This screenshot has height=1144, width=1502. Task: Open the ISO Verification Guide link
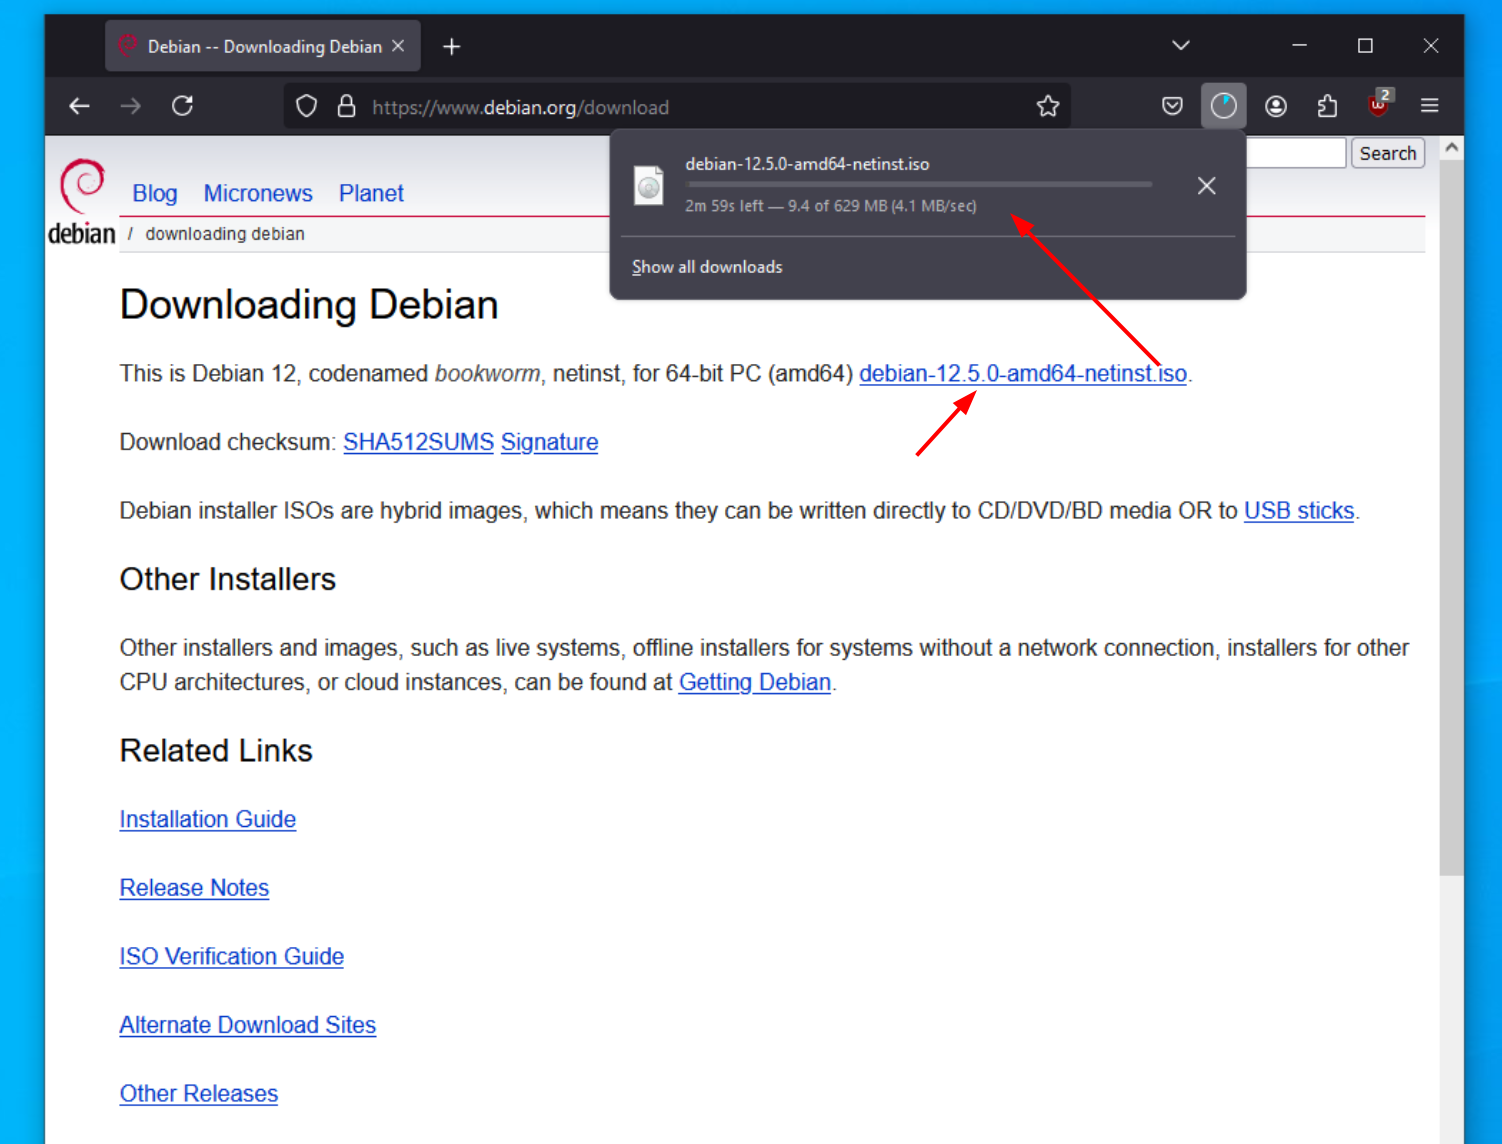(231, 956)
